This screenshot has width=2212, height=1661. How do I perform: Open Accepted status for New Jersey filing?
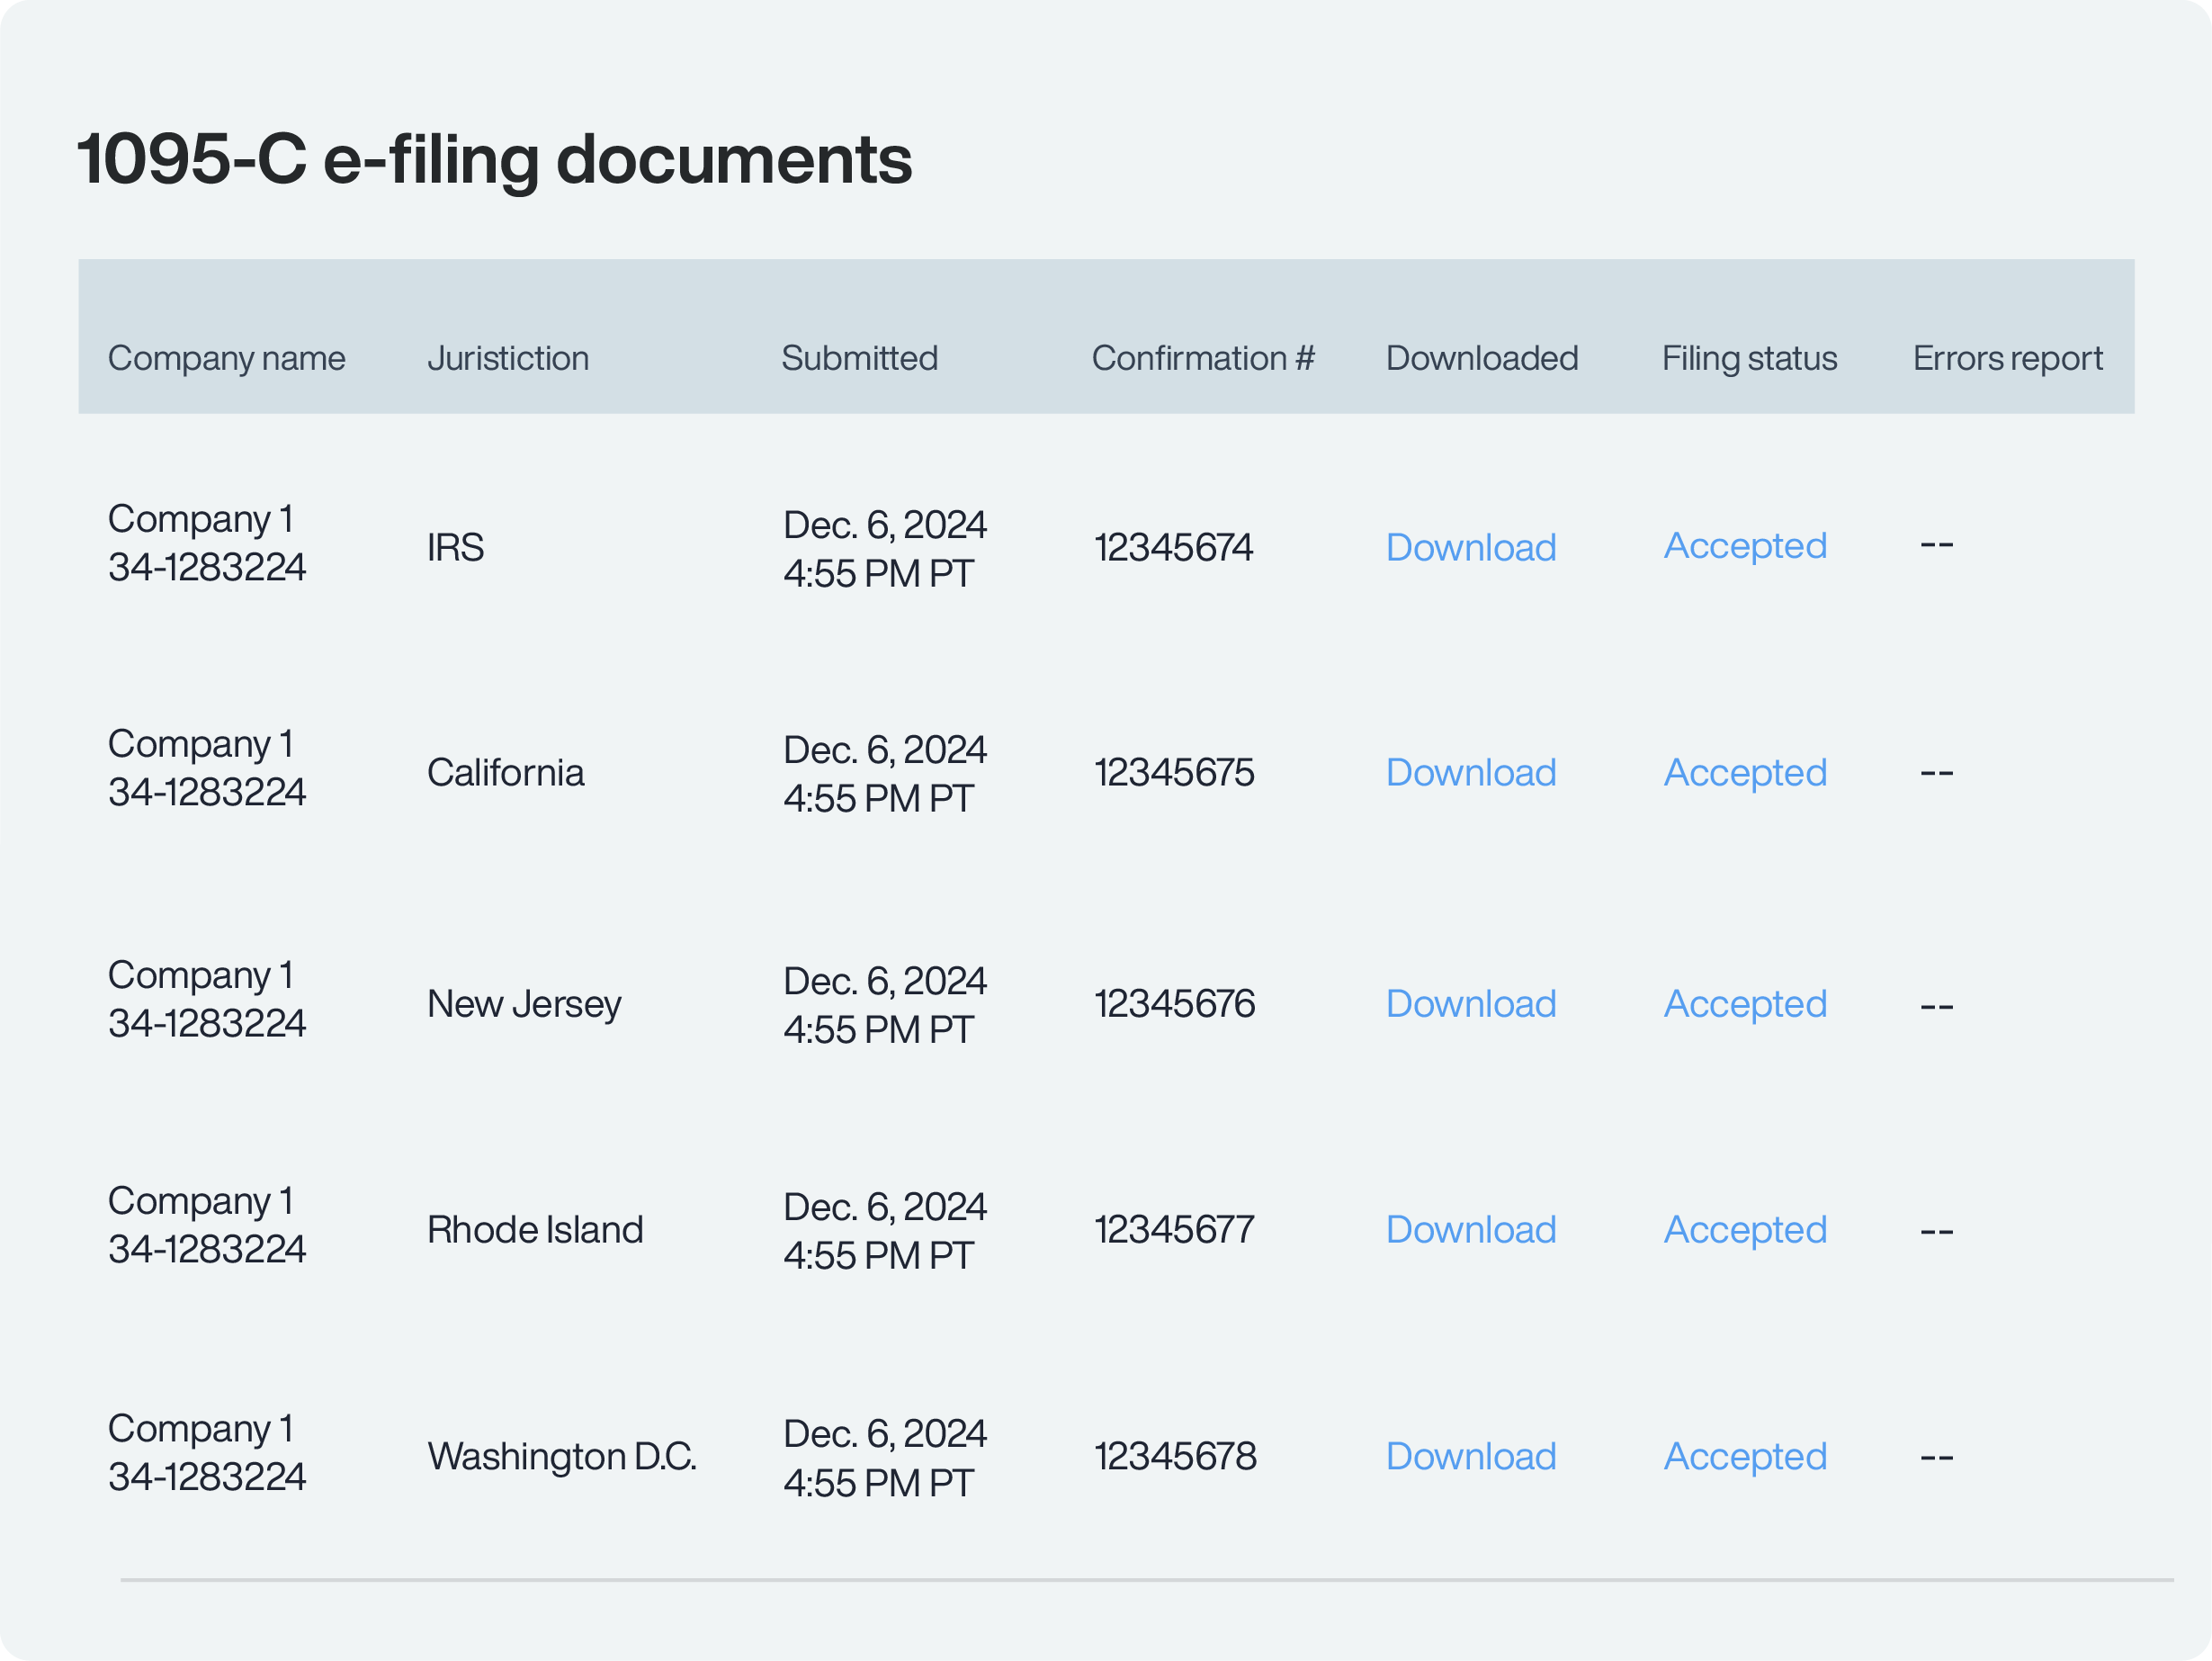coord(1744,1003)
